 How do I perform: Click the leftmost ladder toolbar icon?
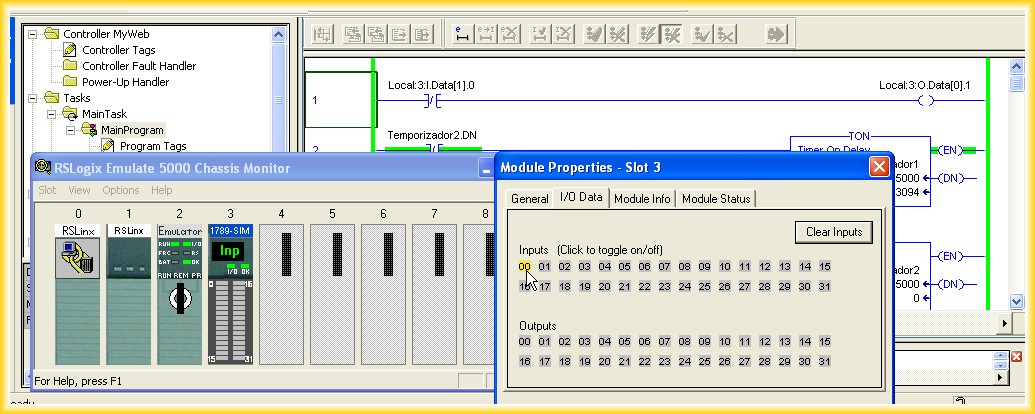pos(323,35)
